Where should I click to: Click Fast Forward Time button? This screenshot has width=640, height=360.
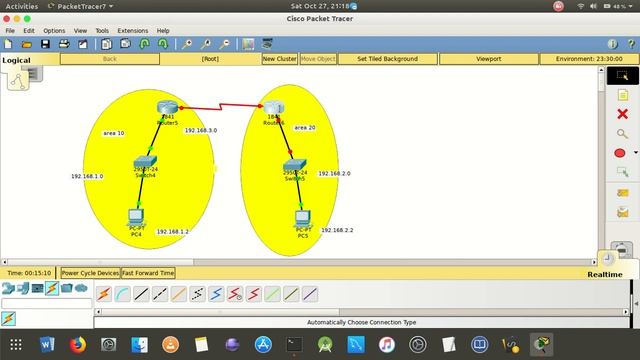point(148,273)
